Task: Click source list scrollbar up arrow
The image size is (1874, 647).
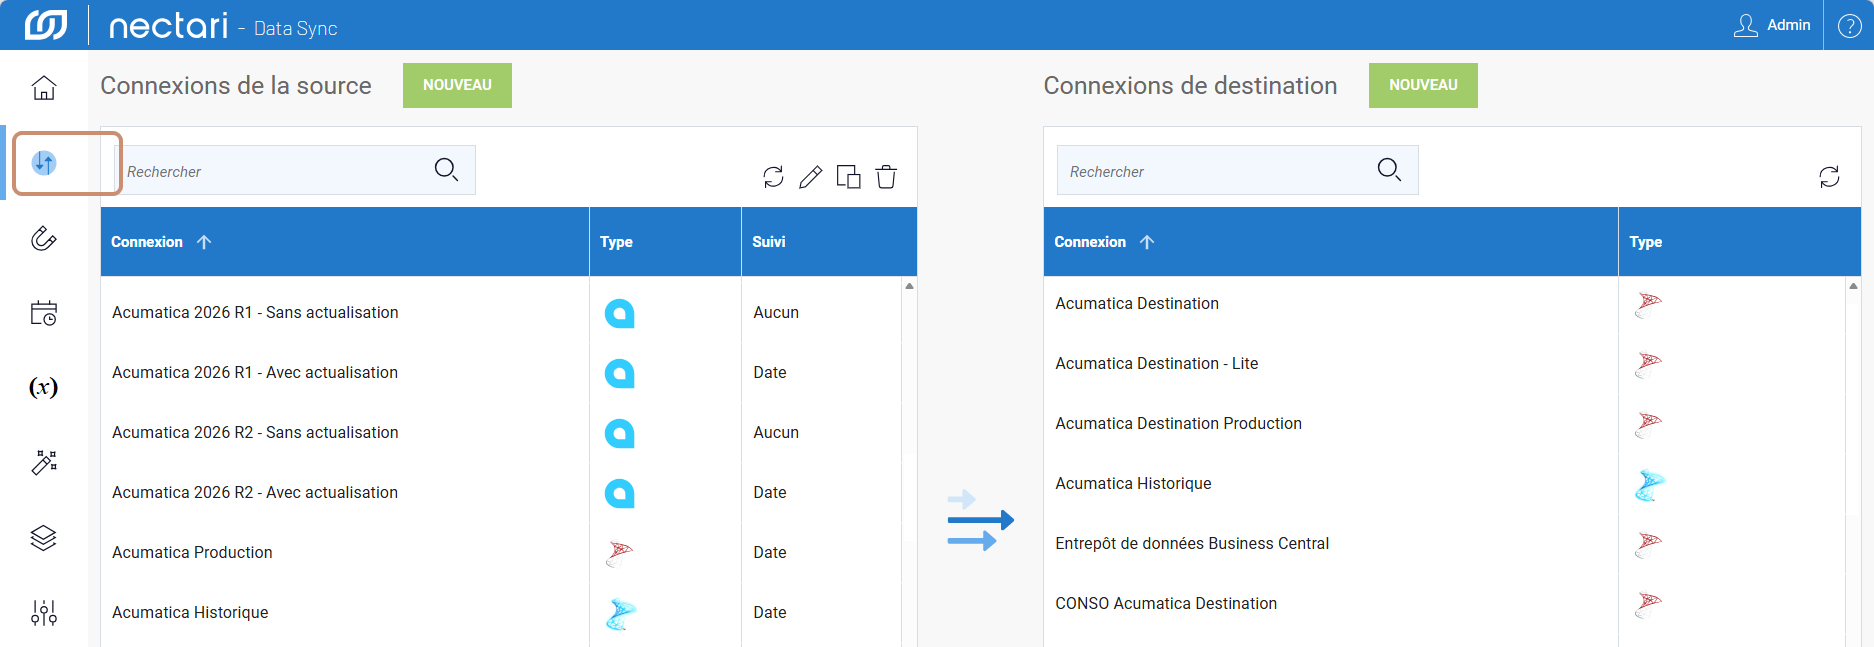Action: pos(909,286)
